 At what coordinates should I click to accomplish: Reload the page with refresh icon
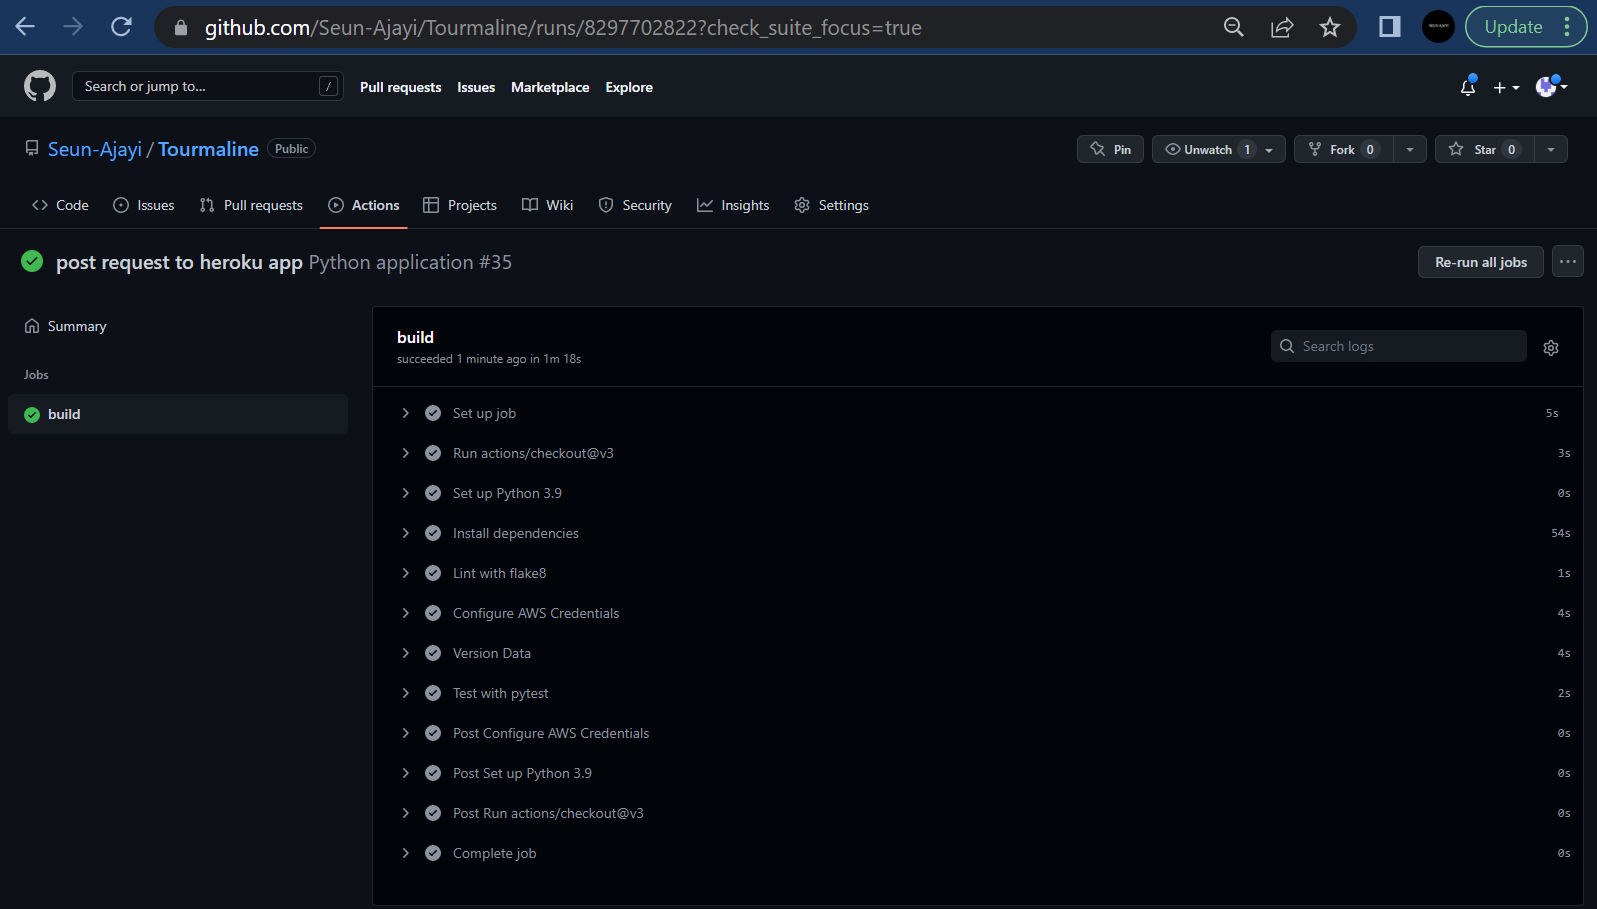pyautogui.click(x=121, y=27)
